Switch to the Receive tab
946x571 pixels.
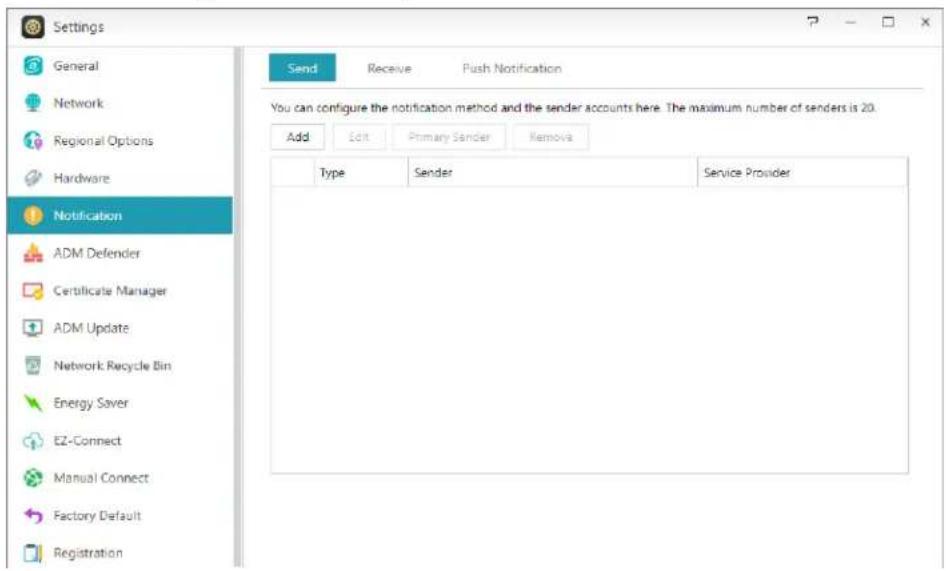click(389, 68)
